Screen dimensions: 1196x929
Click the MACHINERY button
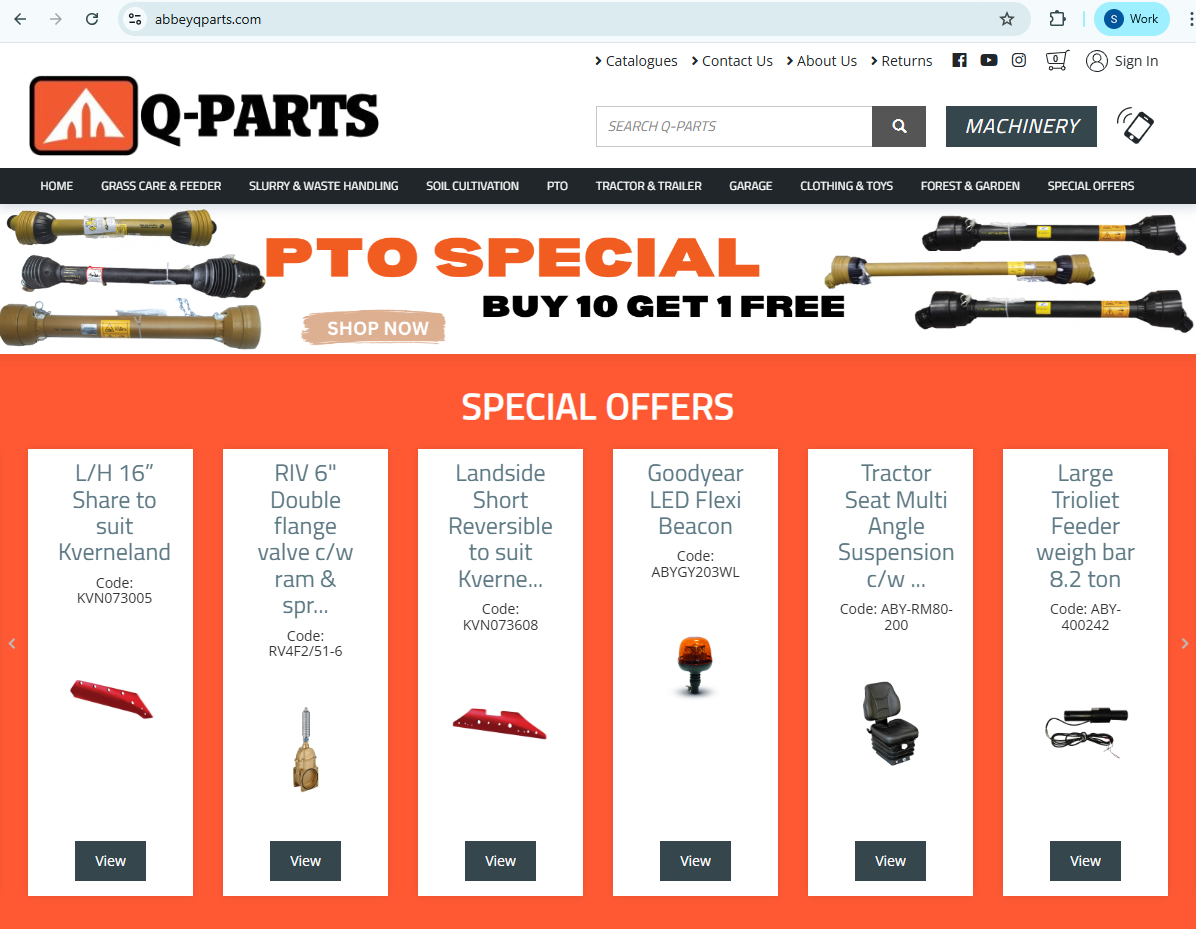pyautogui.click(x=1021, y=127)
